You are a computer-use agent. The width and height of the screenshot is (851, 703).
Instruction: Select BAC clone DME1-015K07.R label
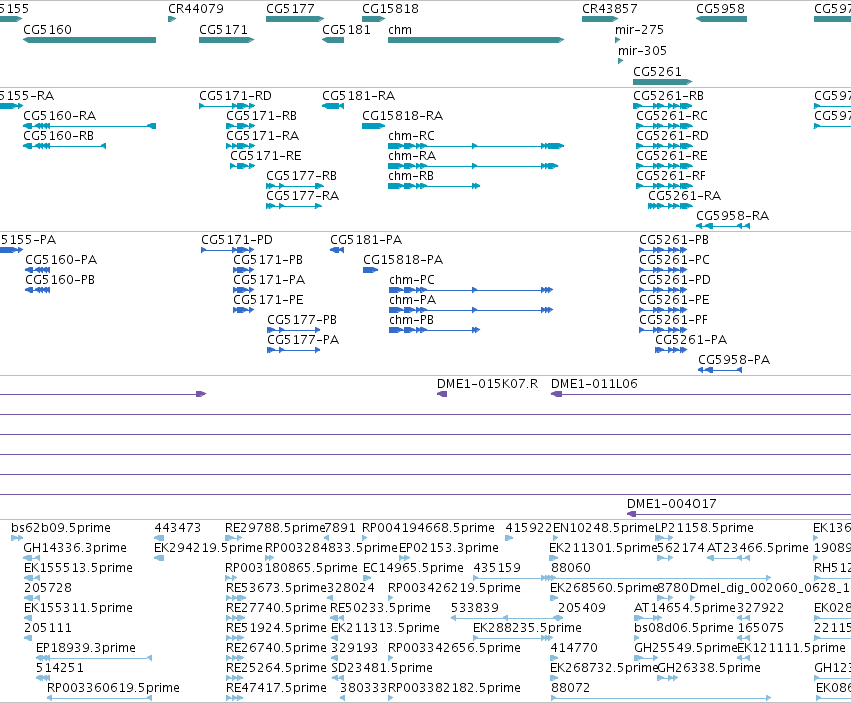coord(487,384)
